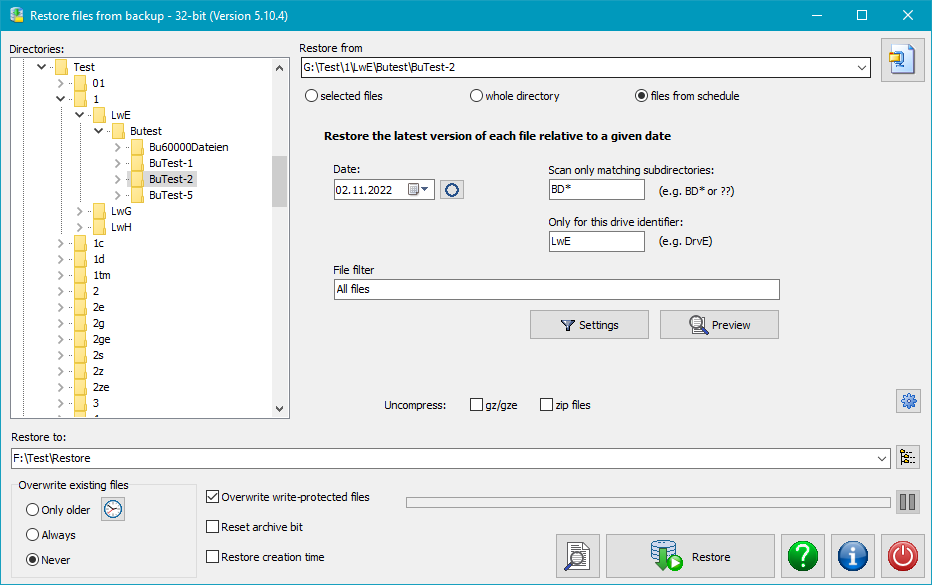Click the clock icon beside Only older

[114, 509]
